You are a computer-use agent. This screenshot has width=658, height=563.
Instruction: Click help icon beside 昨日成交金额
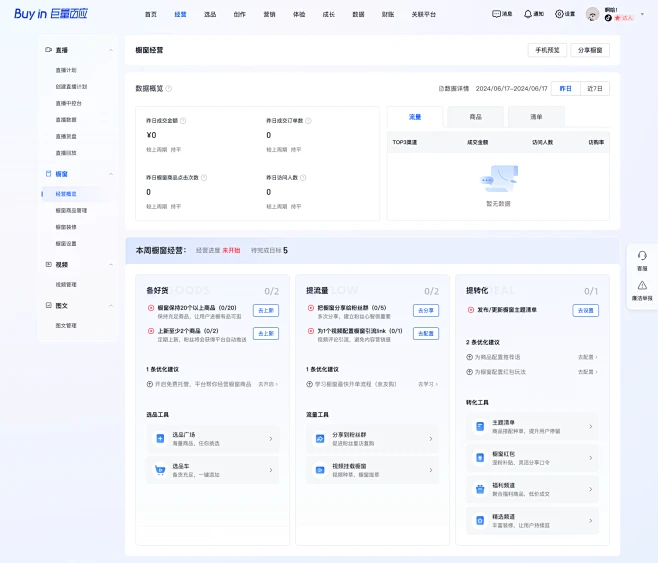point(183,121)
